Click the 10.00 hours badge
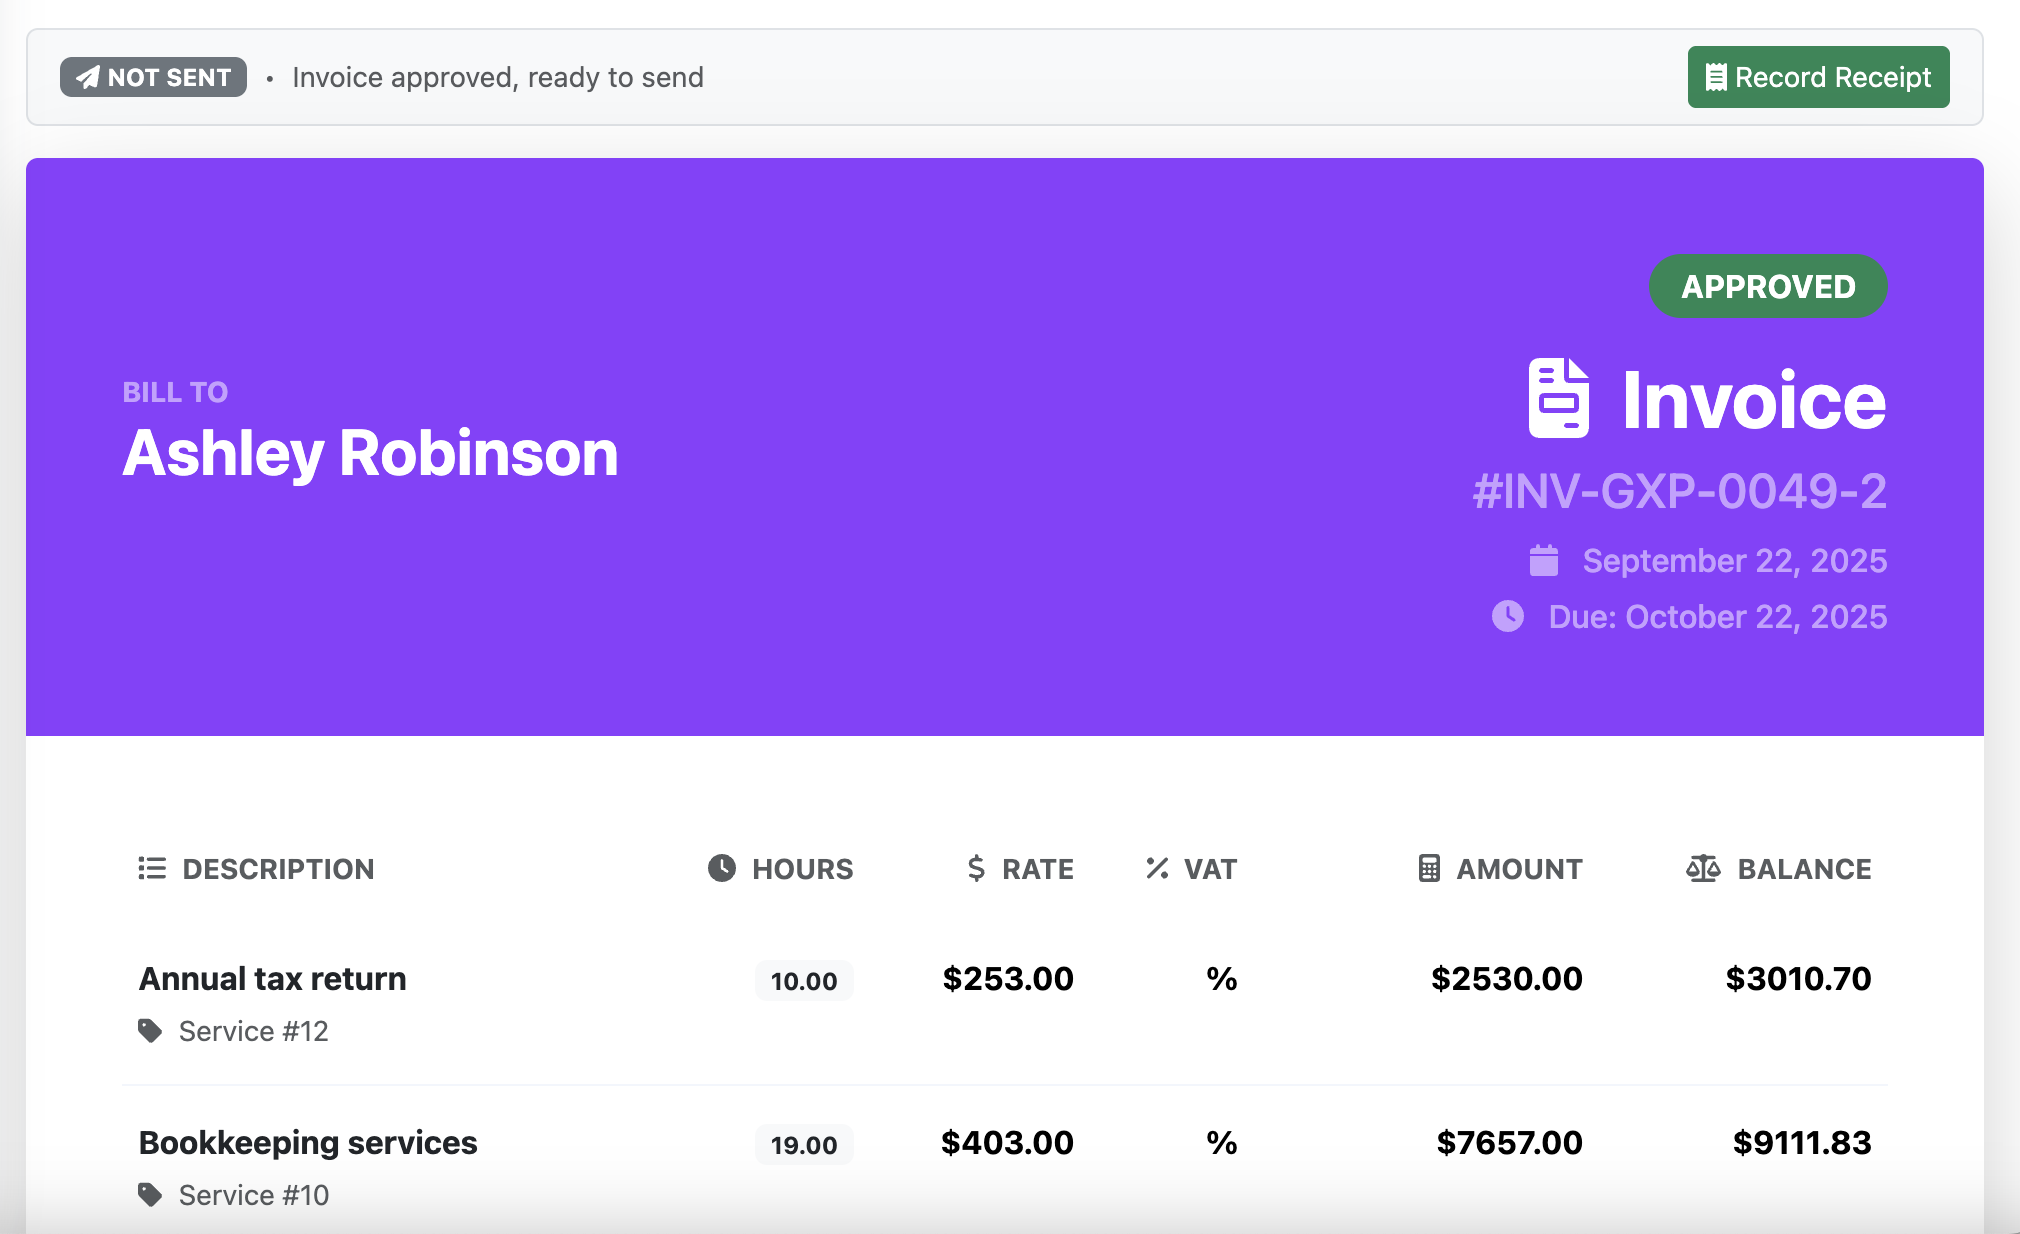The width and height of the screenshot is (2020, 1234). pos(804,980)
